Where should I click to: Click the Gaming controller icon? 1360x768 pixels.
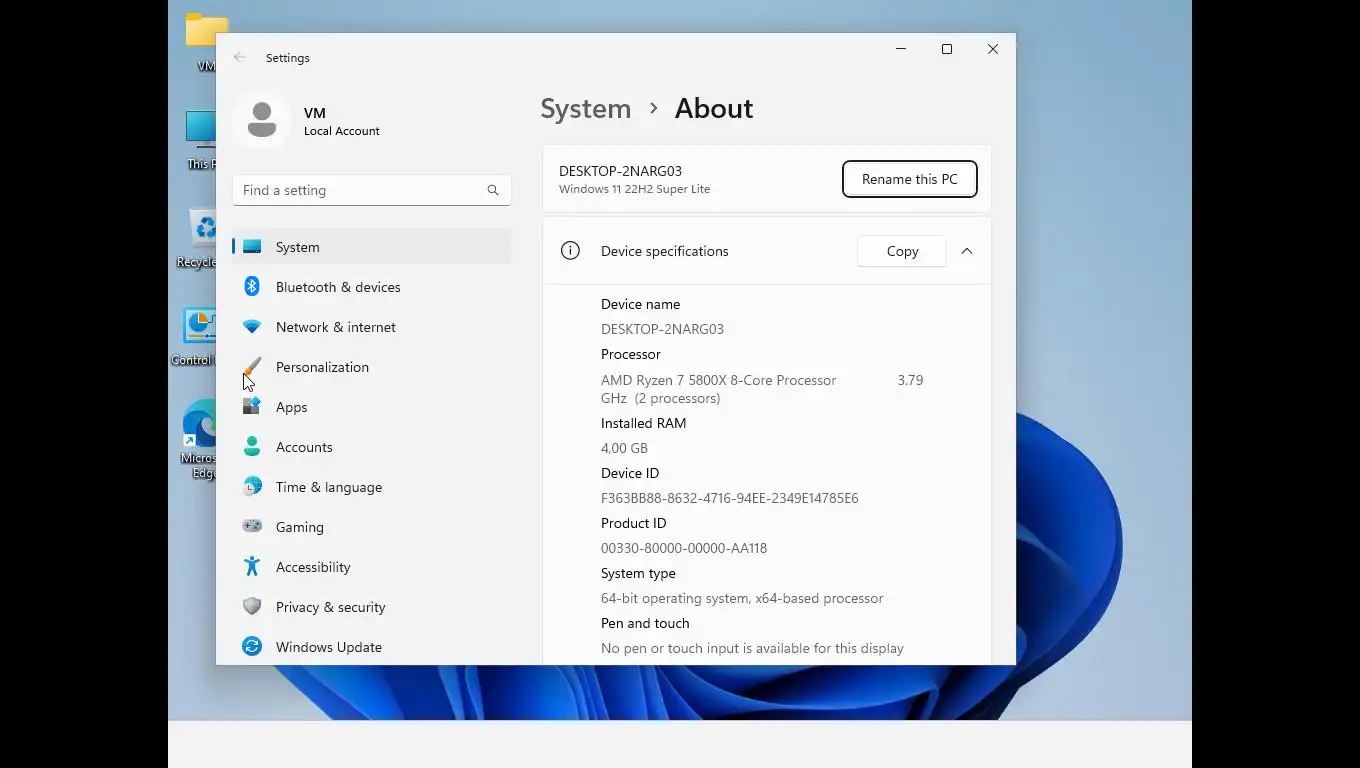(252, 526)
